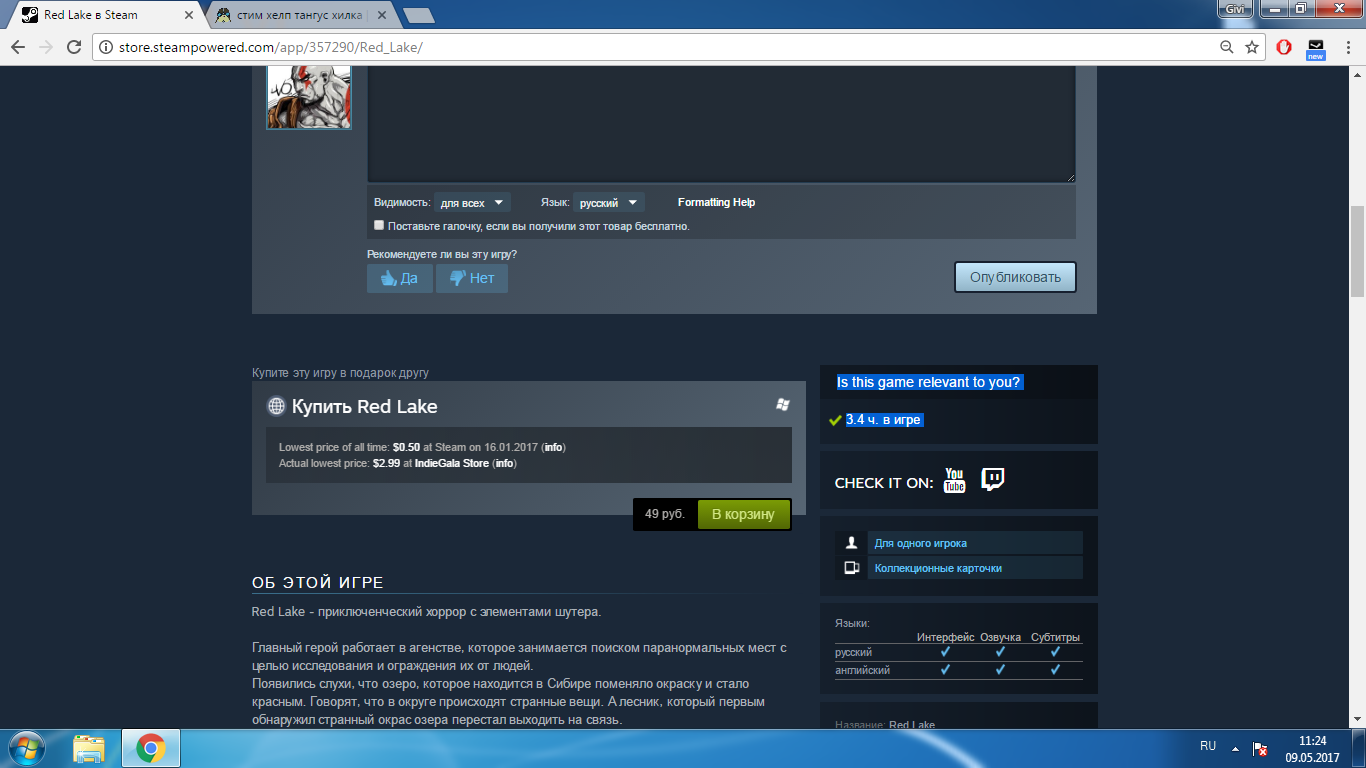Click the 'Купить Red Lake' purchase title
1366x768 pixels.
pyautogui.click(x=364, y=407)
